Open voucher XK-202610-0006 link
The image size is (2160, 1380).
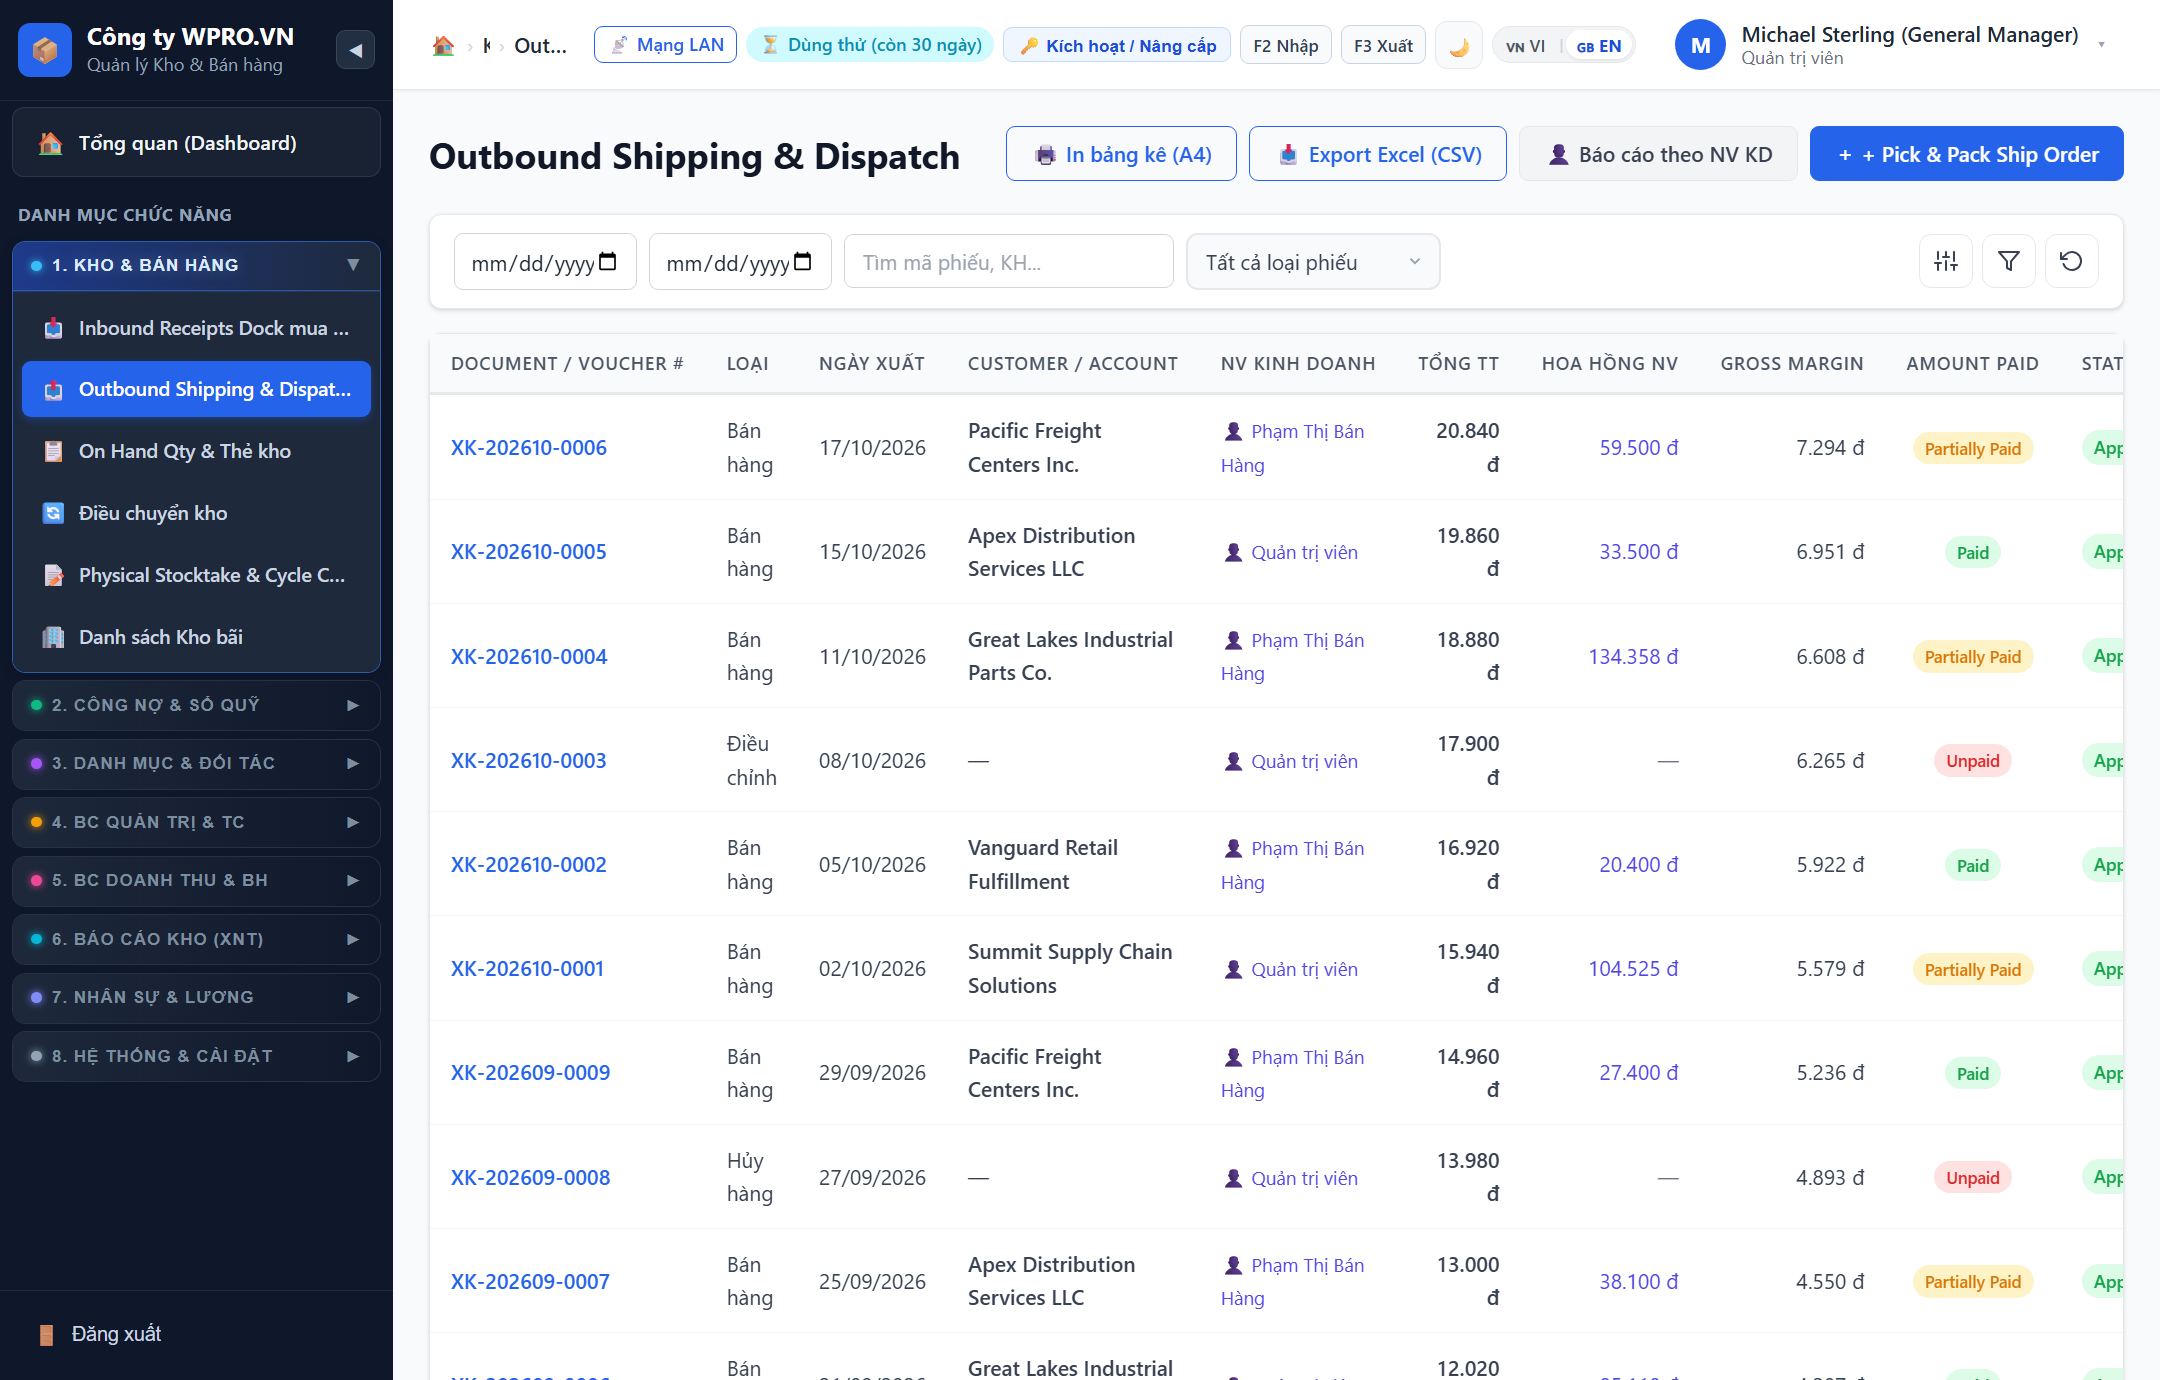(x=528, y=448)
